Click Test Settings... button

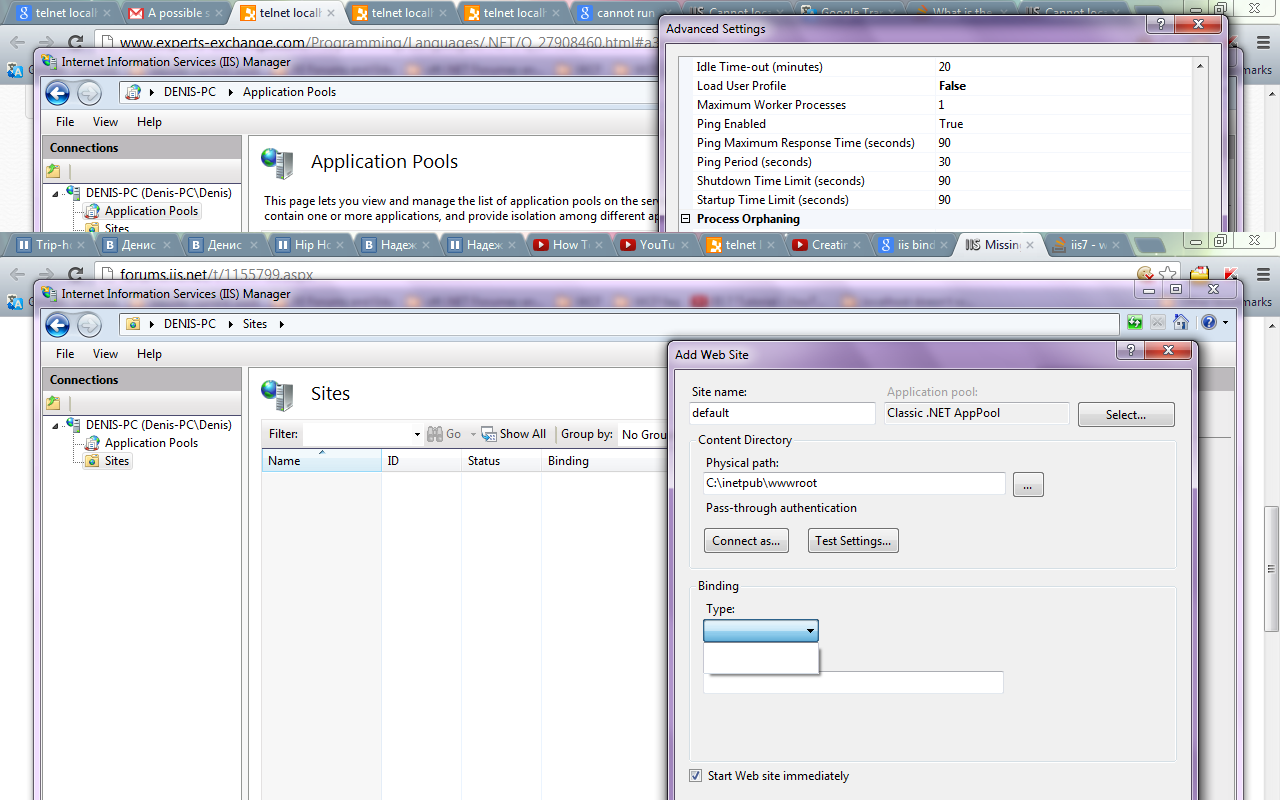click(x=853, y=541)
